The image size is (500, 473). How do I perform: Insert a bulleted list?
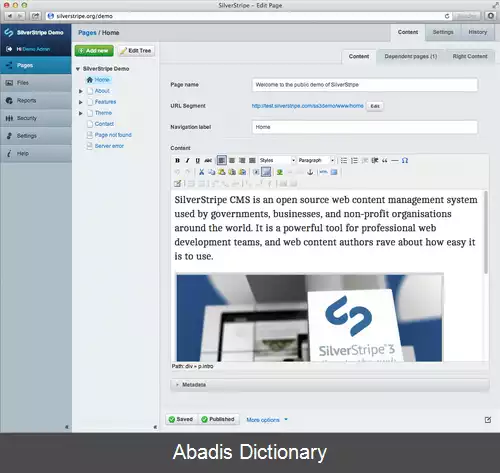click(344, 160)
